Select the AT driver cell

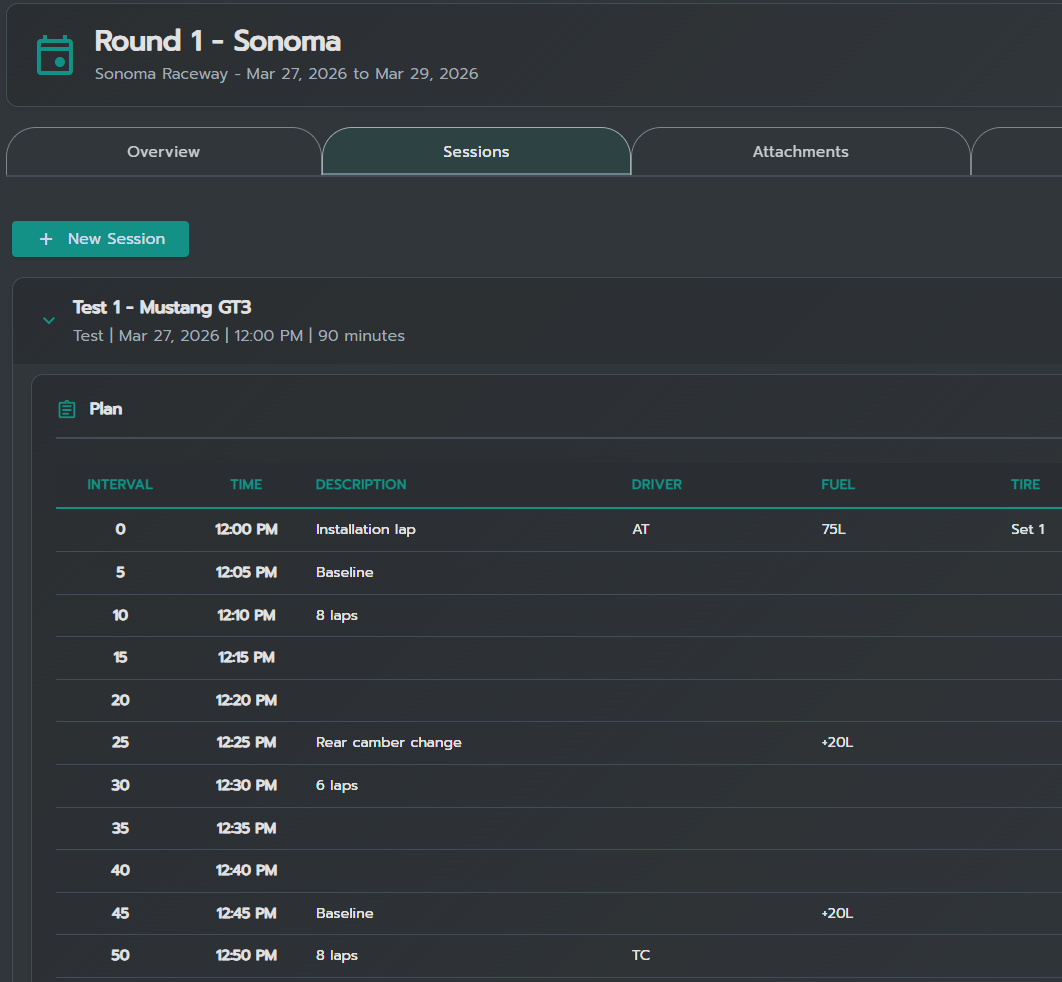[641, 529]
